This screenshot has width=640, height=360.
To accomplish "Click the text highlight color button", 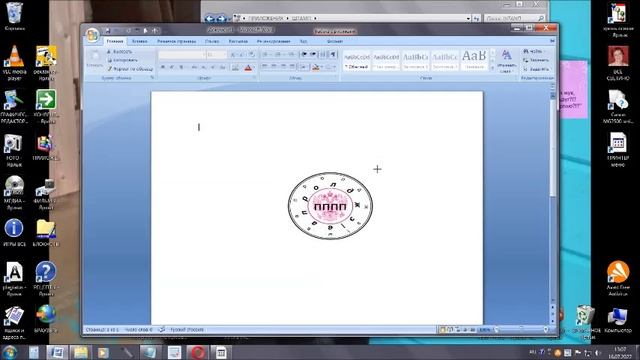I will (x=236, y=68).
